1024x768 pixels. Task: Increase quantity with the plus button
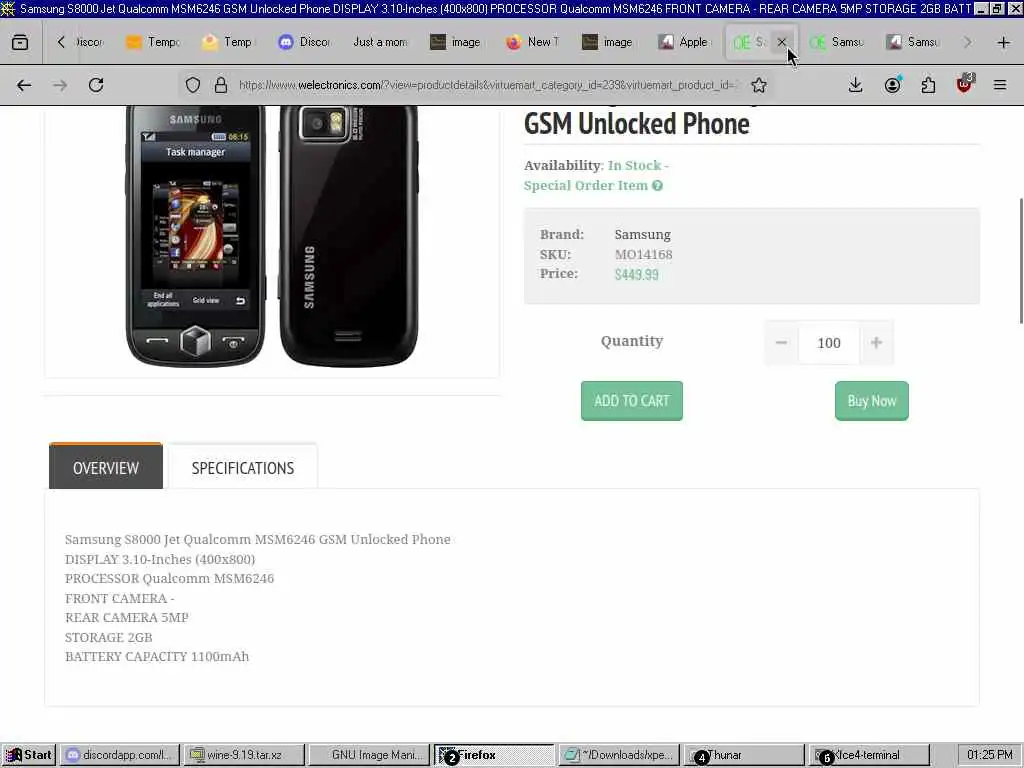[x=876, y=342]
